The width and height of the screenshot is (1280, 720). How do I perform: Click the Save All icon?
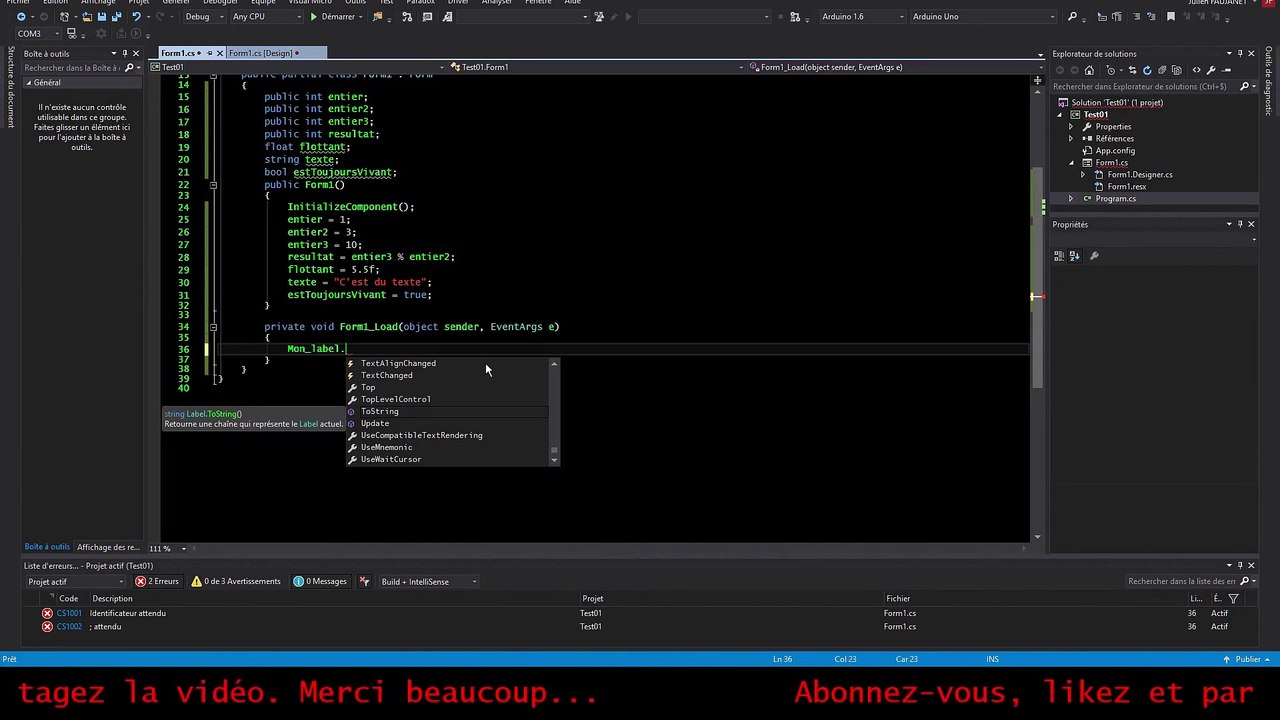pyautogui.click(x=115, y=17)
